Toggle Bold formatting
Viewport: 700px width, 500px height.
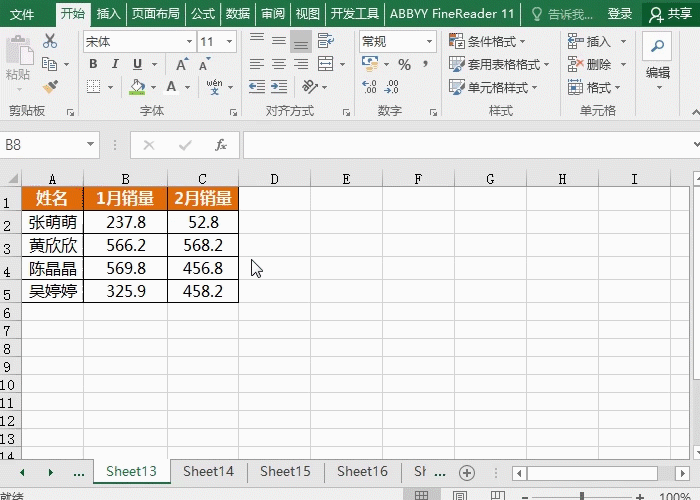[x=93, y=64]
